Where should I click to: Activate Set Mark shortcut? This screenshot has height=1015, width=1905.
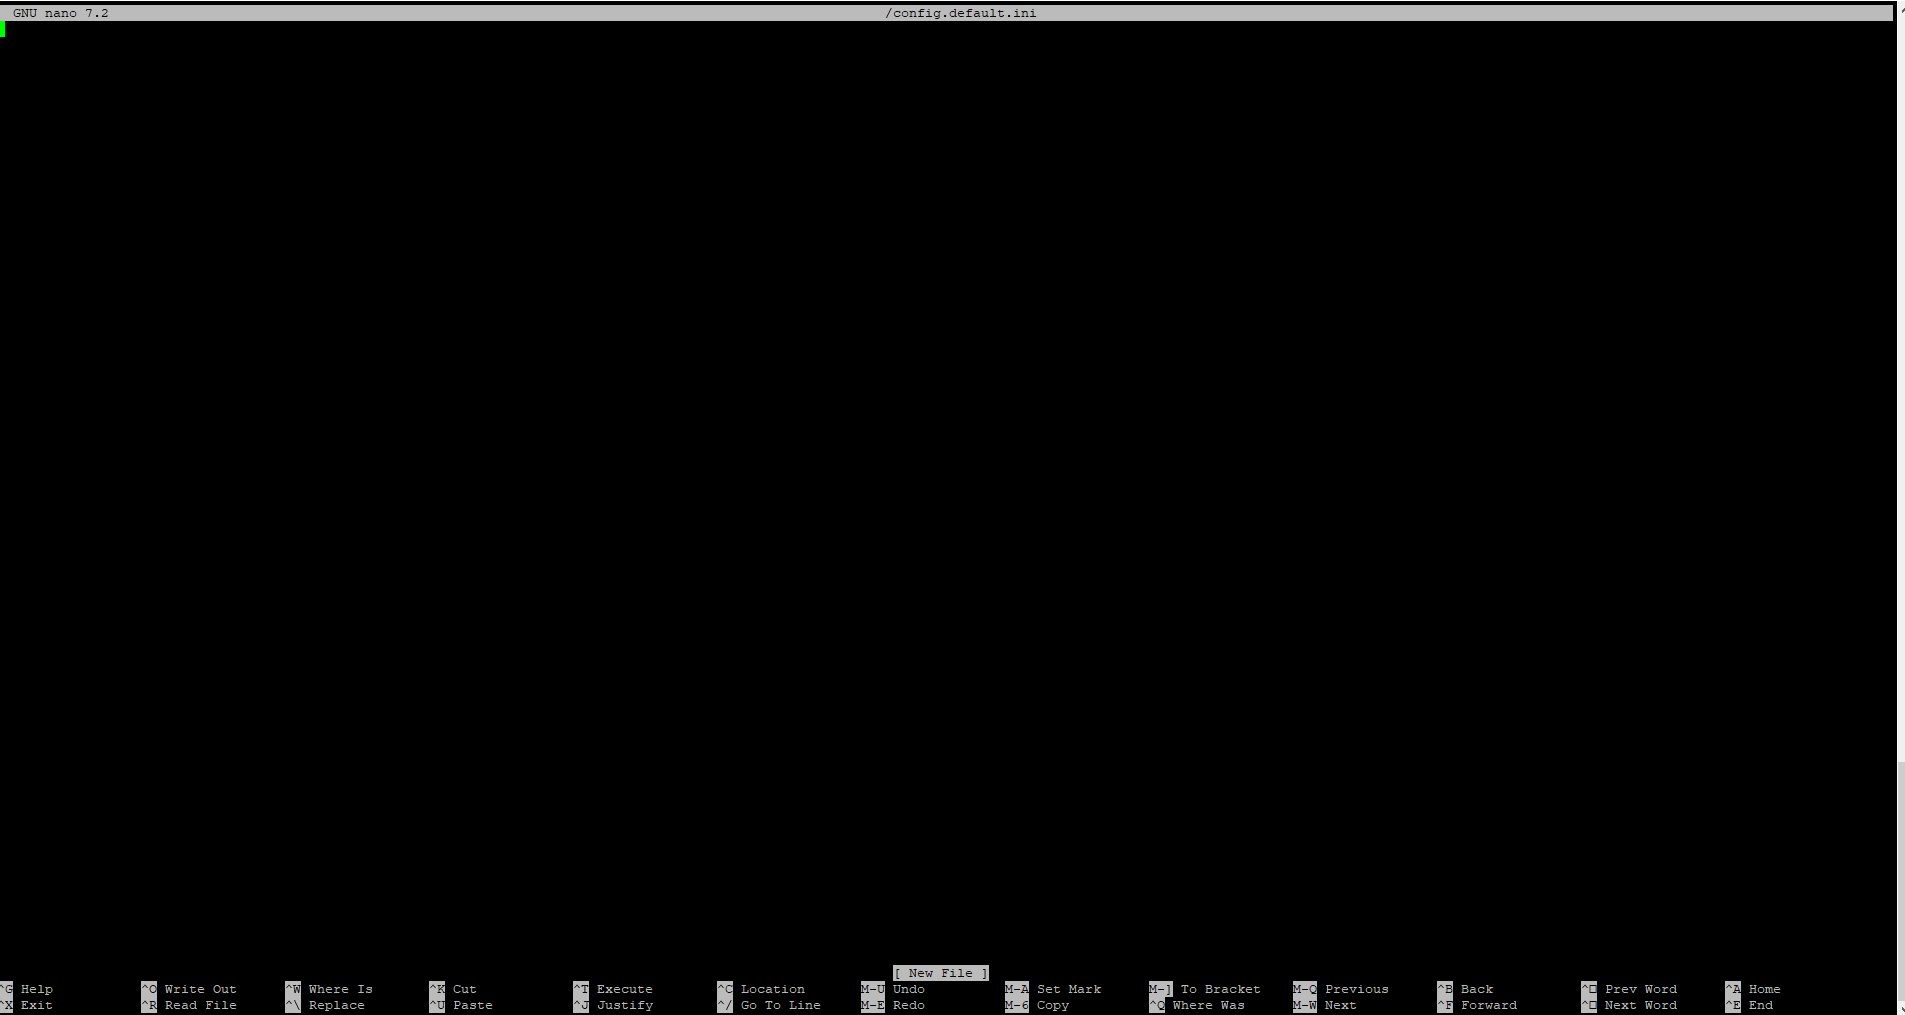pyautogui.click(x=1068, y=989)
